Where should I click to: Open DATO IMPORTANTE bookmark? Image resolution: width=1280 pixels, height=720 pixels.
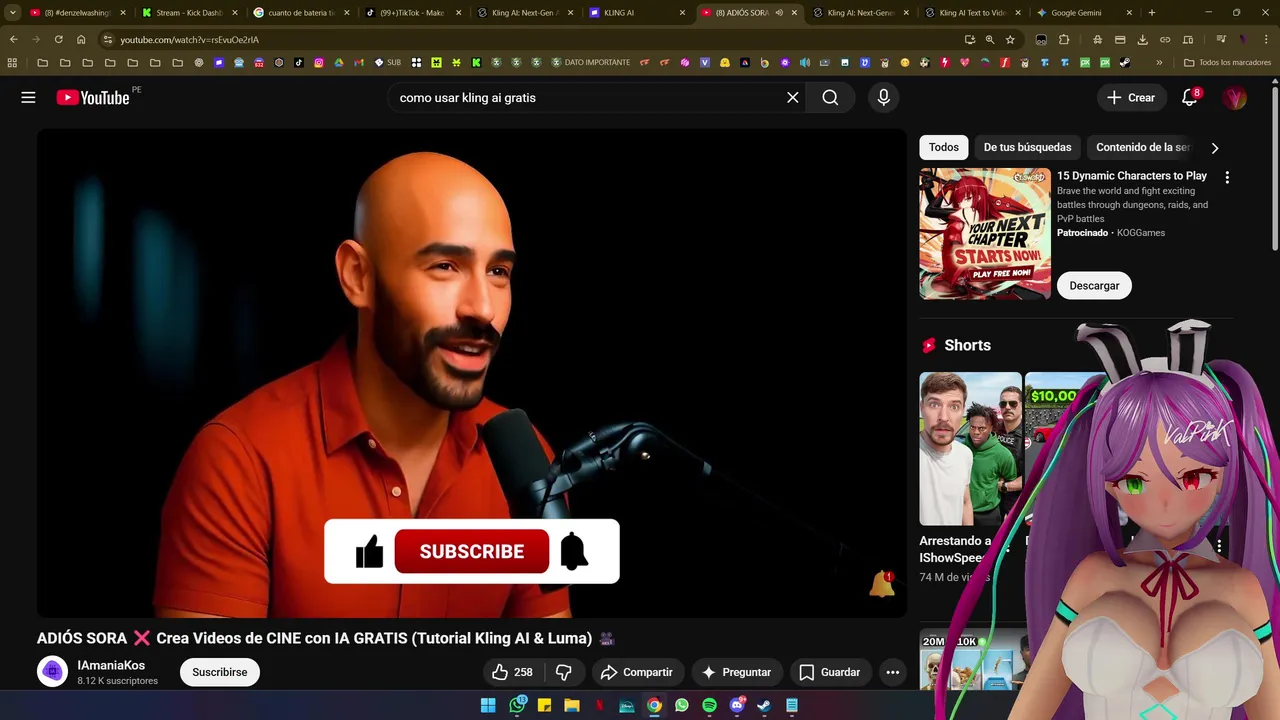[591, 62]
